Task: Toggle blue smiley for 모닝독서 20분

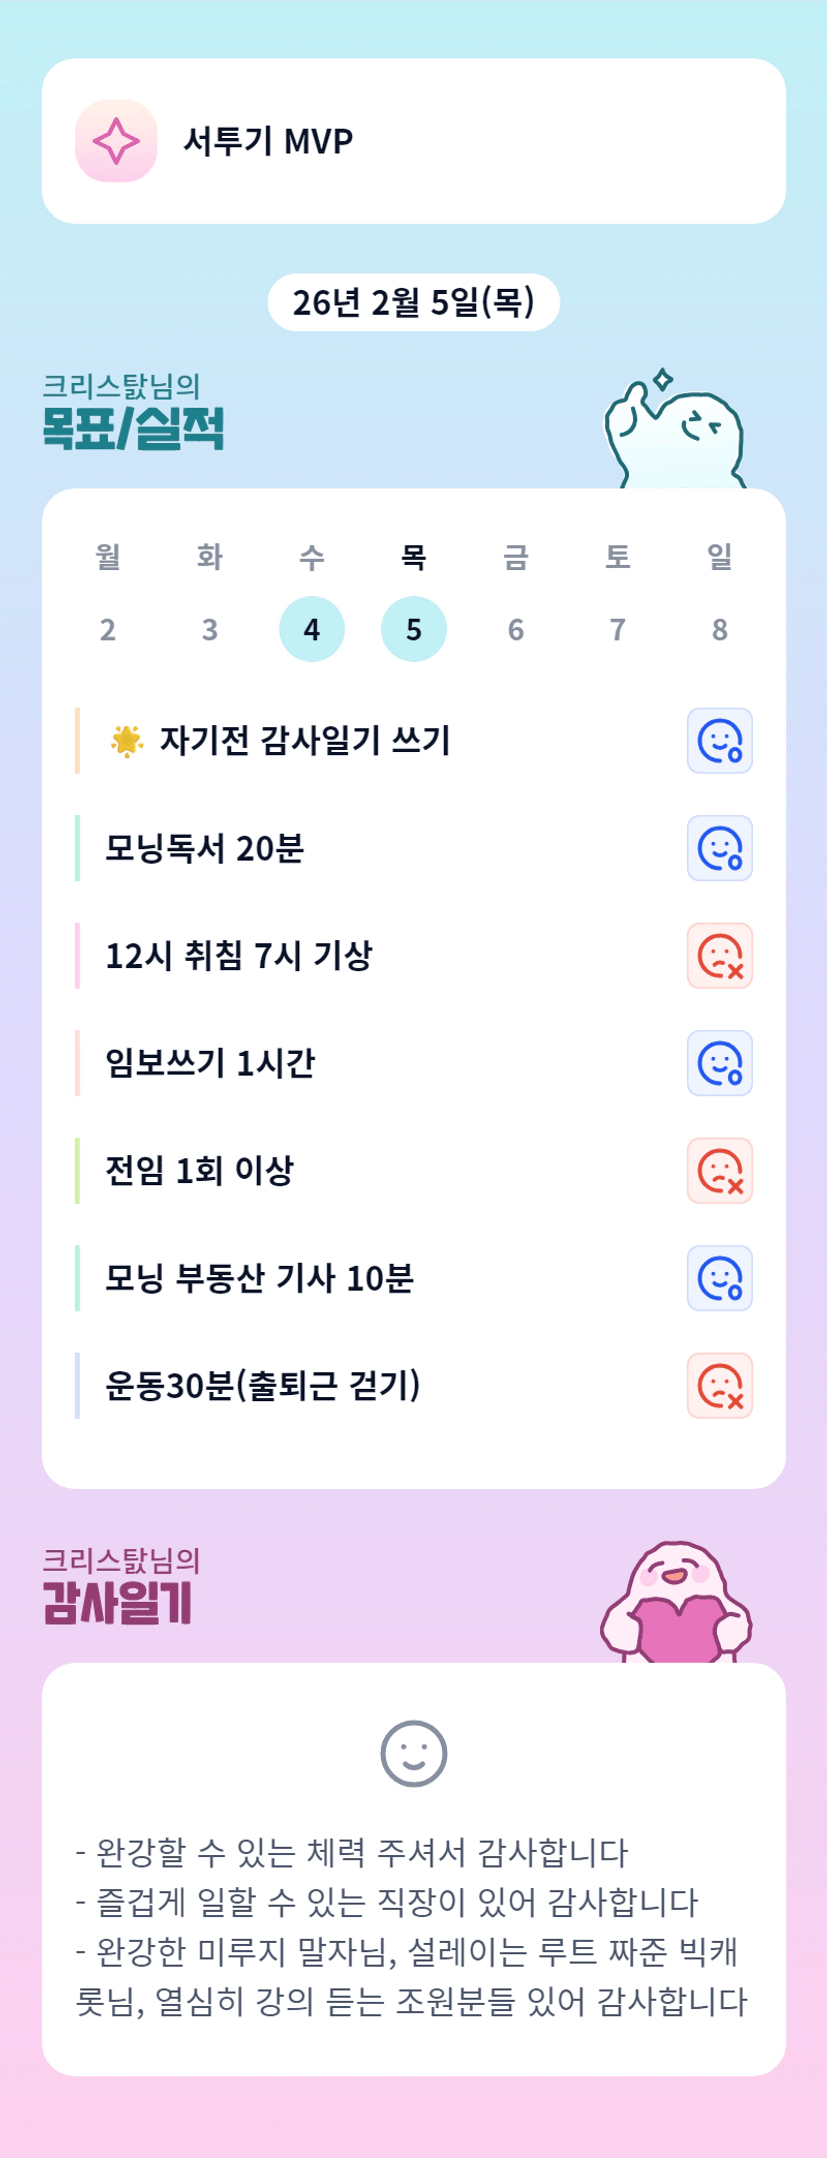Action: (x=719, y=848)
